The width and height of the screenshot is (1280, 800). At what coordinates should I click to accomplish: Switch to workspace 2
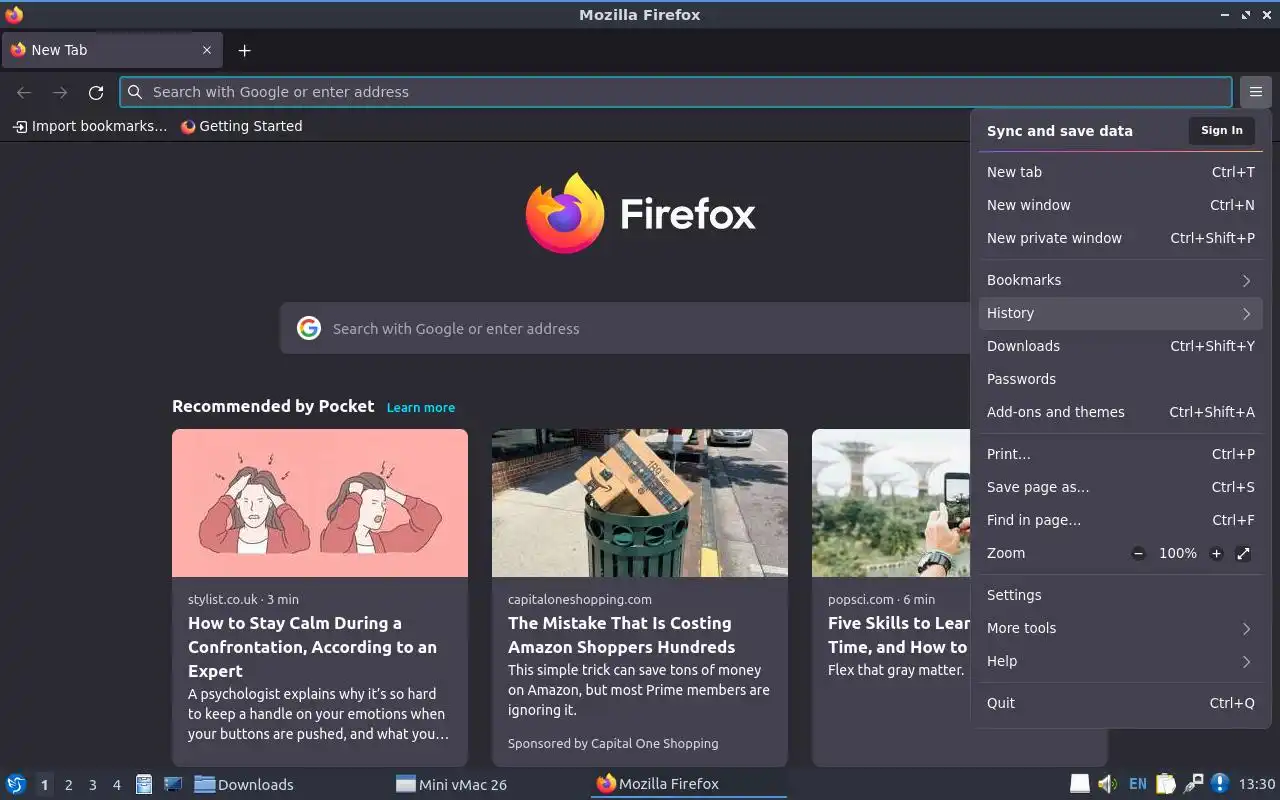[x=68, y=785]
